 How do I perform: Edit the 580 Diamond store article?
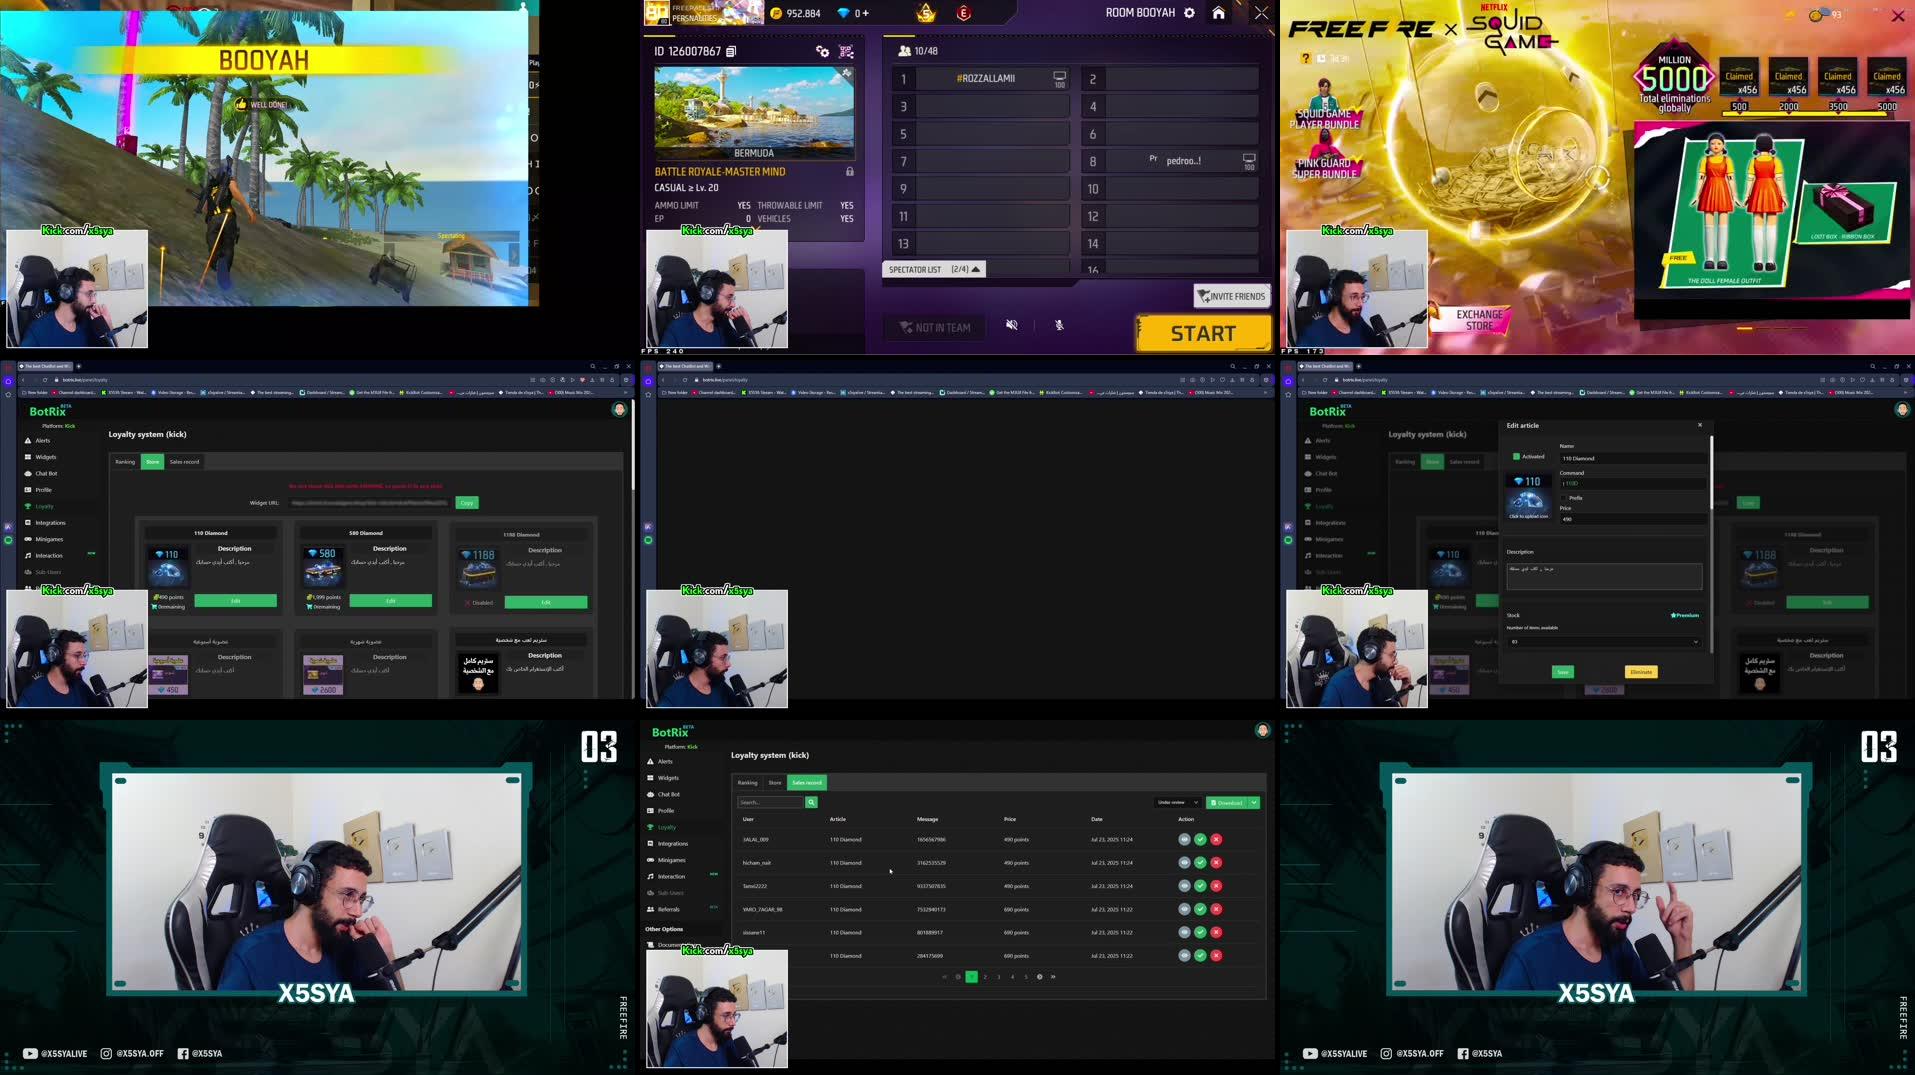point(390,600)
